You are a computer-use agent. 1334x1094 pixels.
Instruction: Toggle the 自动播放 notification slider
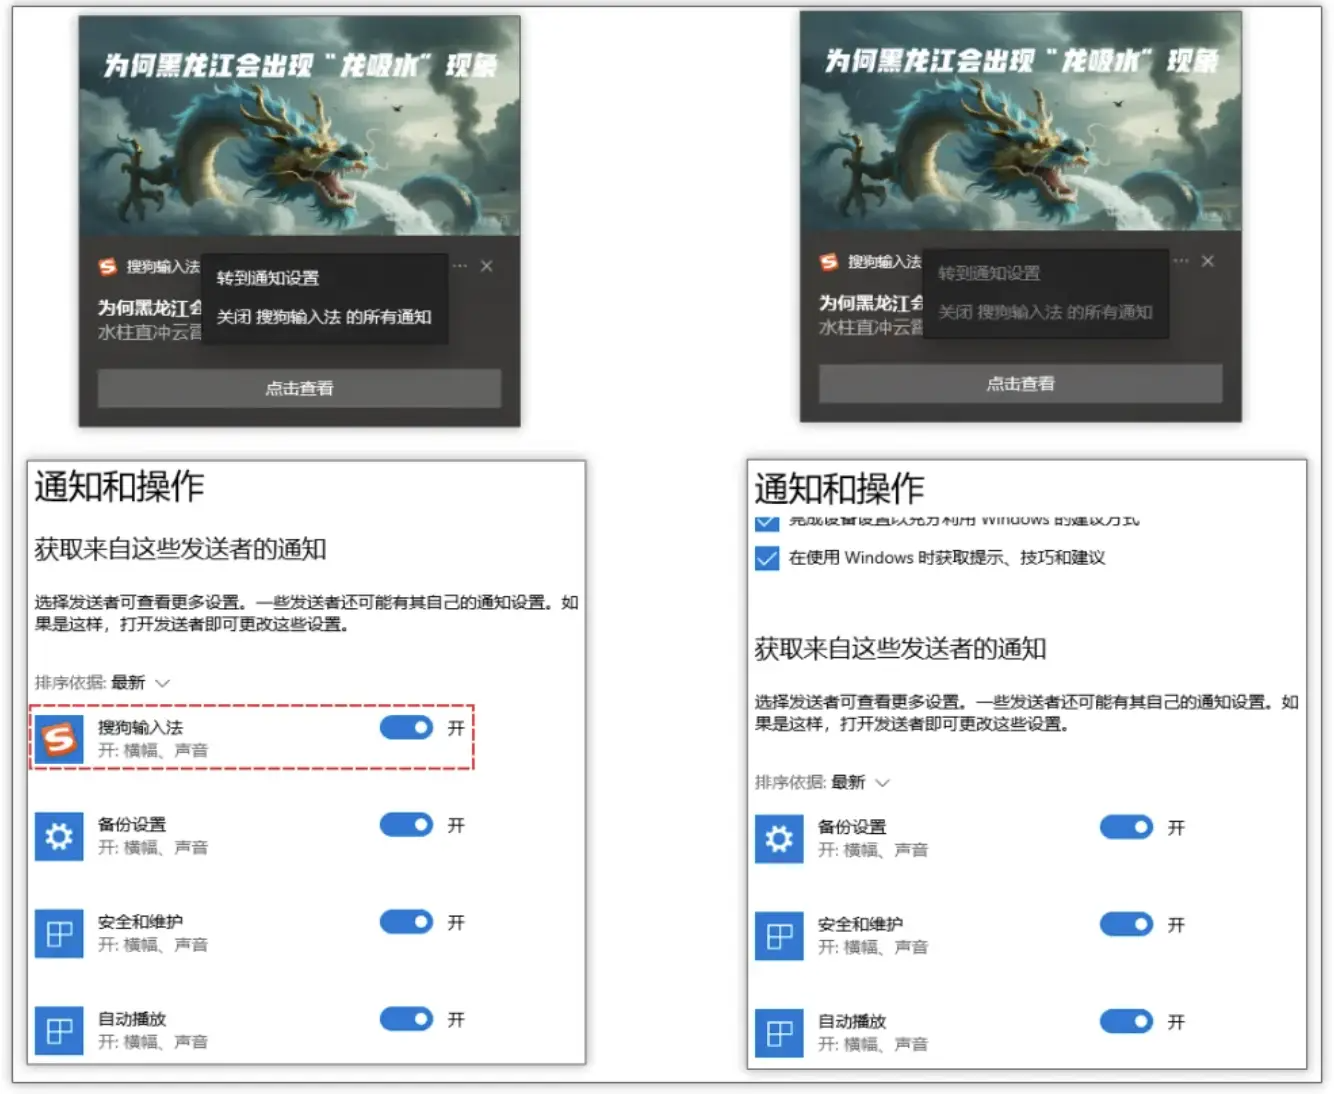(405, 1019)
